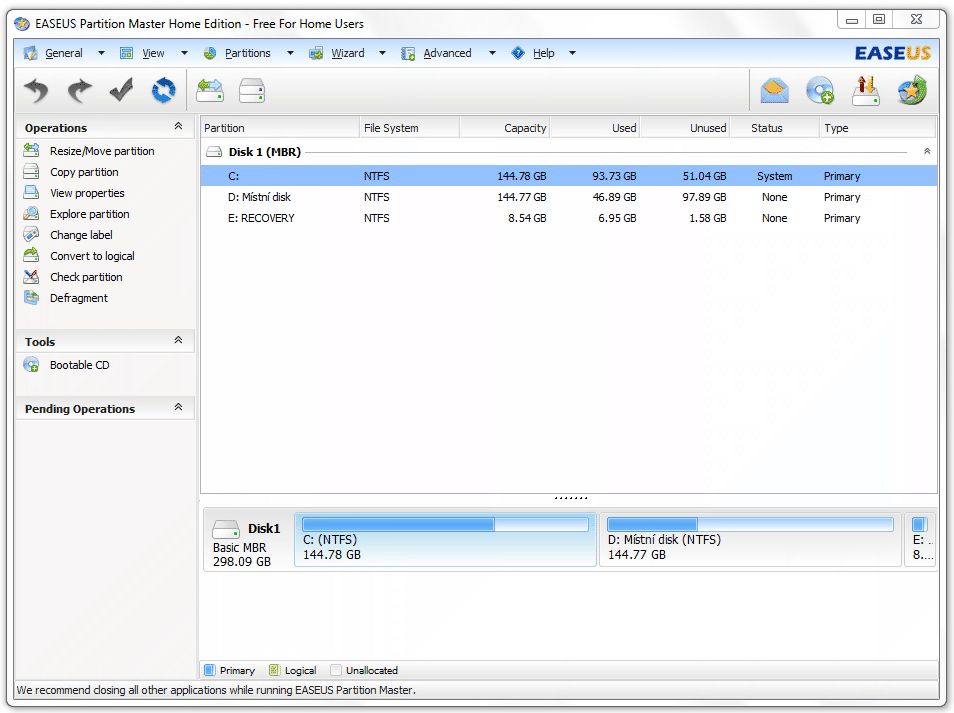Click the Defragment icon in Operations

[31, 297]
